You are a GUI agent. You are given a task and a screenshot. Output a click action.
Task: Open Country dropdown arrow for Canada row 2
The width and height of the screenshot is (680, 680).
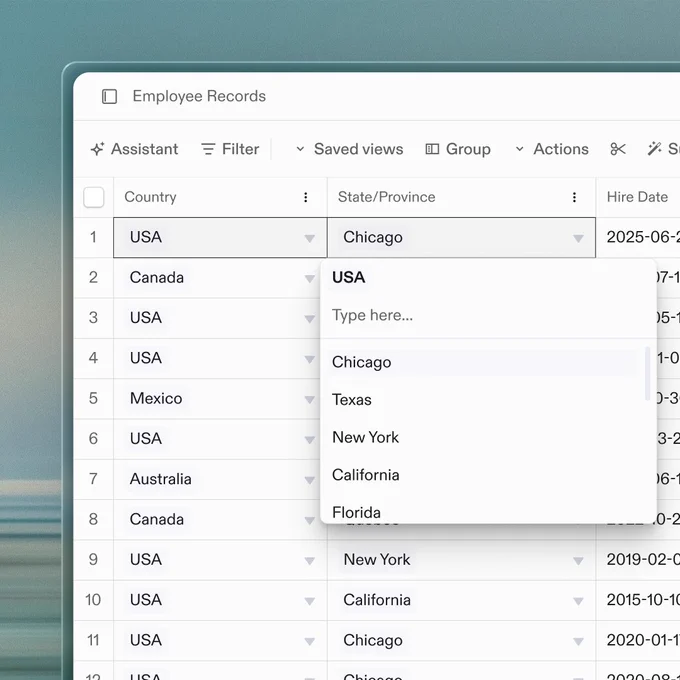pyautogui.click(x=310, y=278)
